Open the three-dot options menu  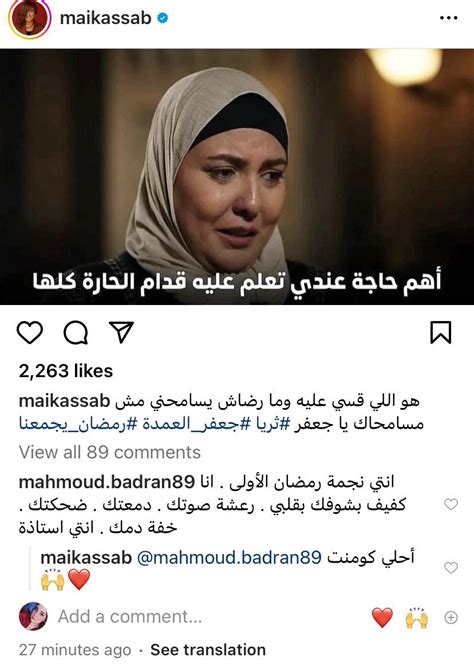tap(448, 18)
